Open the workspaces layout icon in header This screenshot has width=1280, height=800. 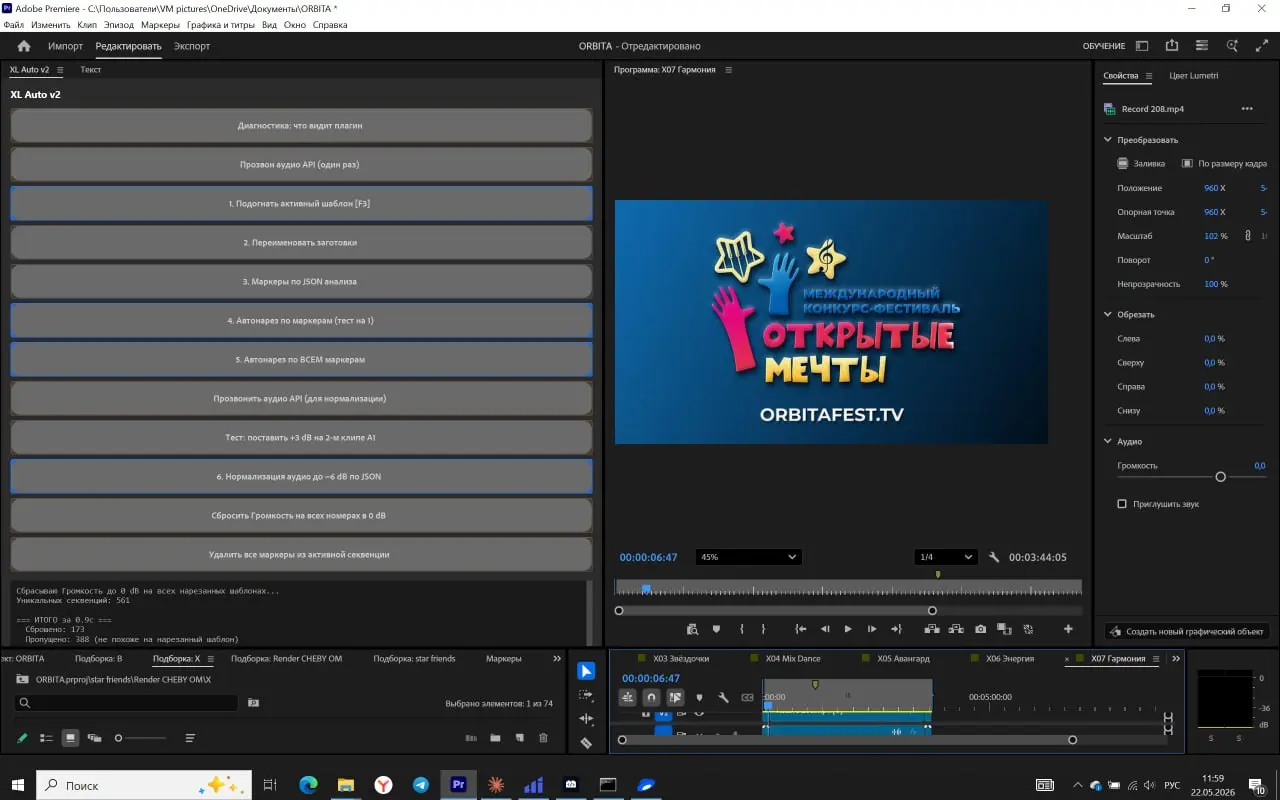pyautogui.click(x=1142, y=46)
